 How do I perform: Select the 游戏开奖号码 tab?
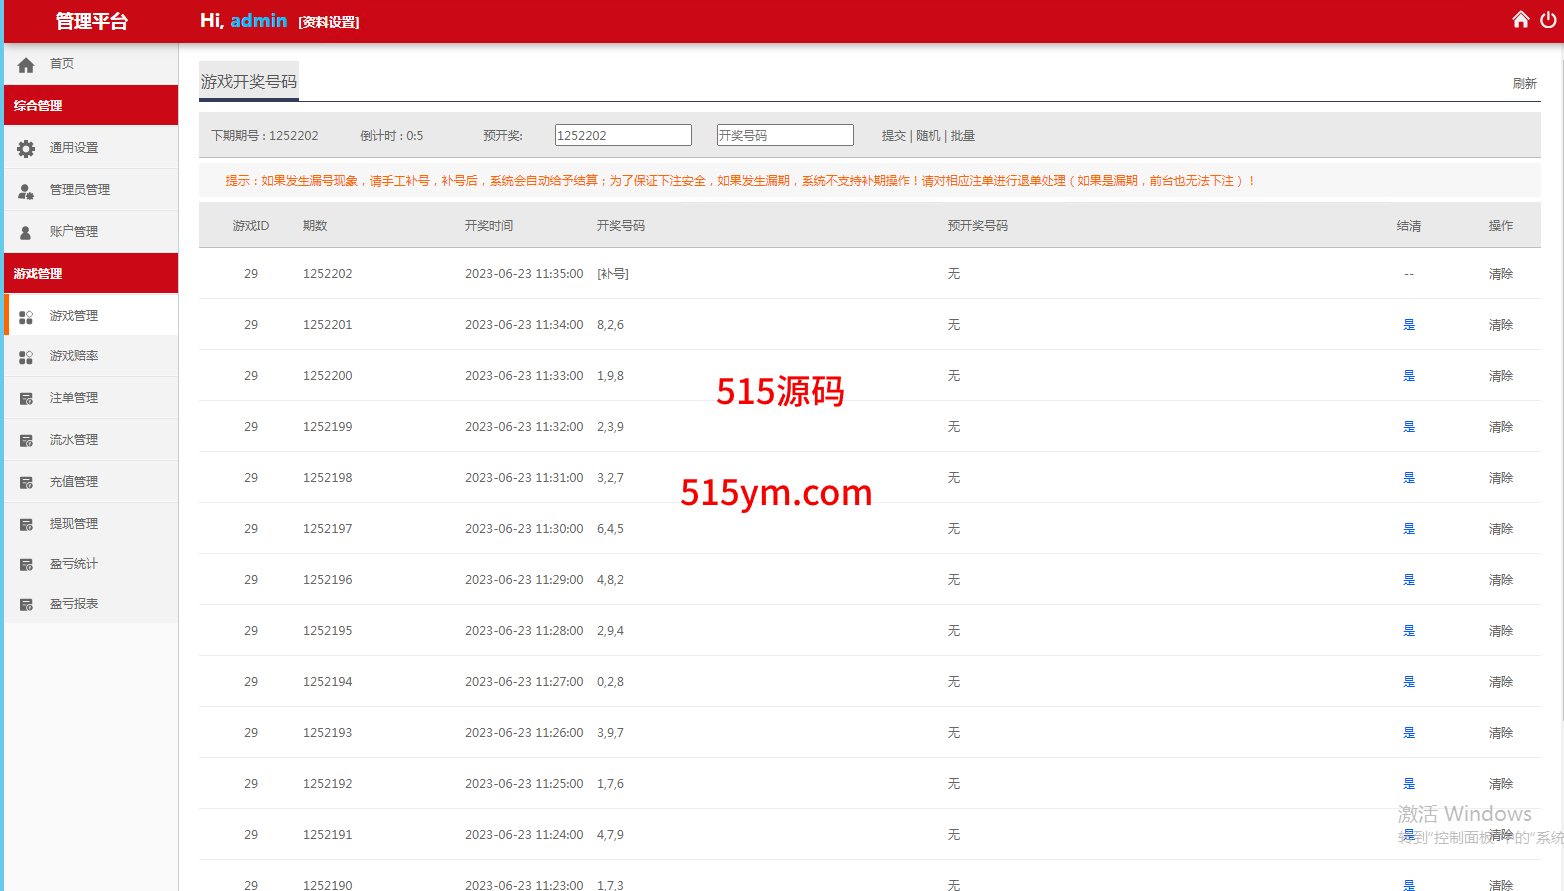coord(249,82)
